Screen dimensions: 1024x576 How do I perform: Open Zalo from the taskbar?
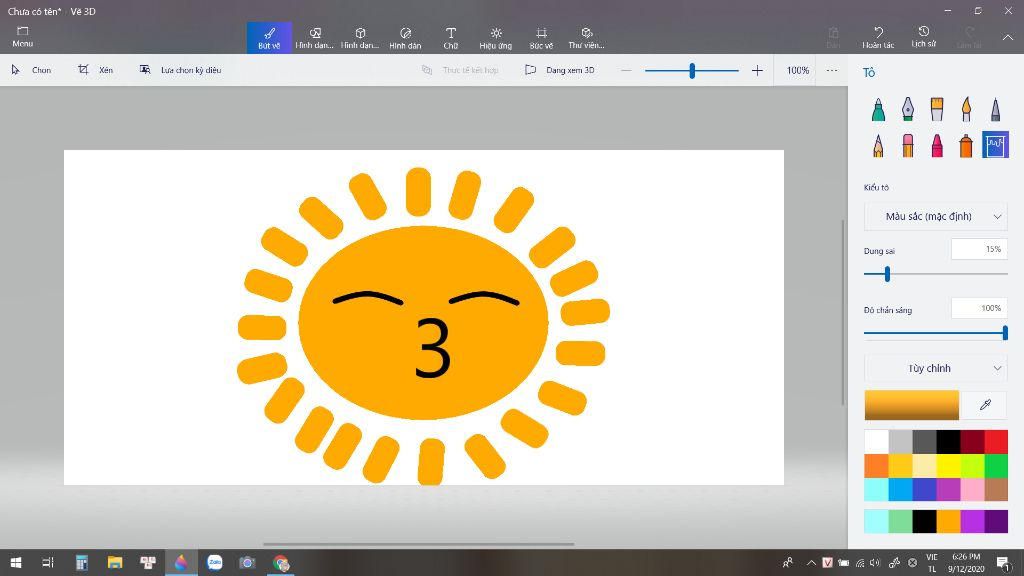click(214, 562)
